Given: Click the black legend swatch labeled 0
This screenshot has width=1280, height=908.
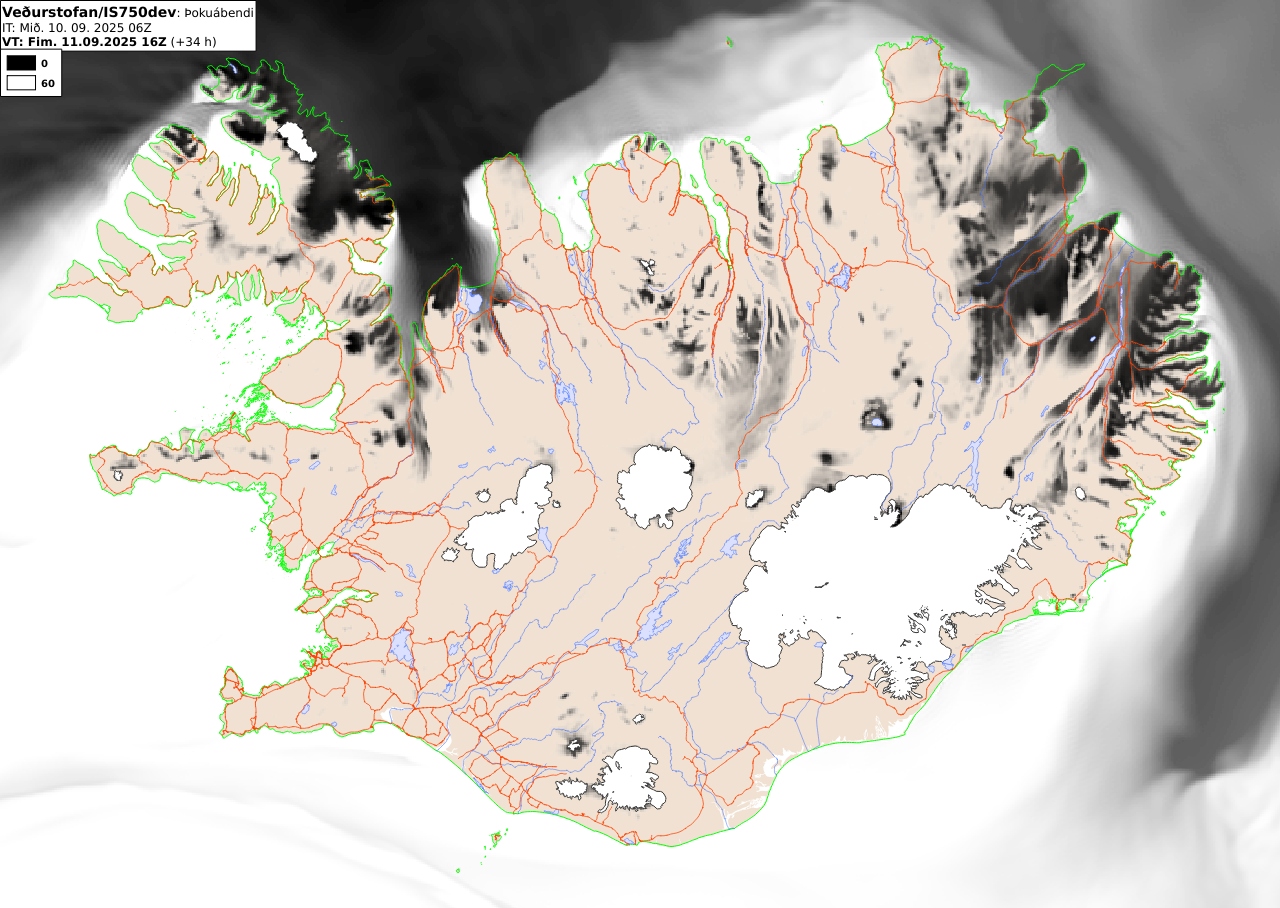Looking at the screenshot, I should pyautogui.click(x=21, y=63).
